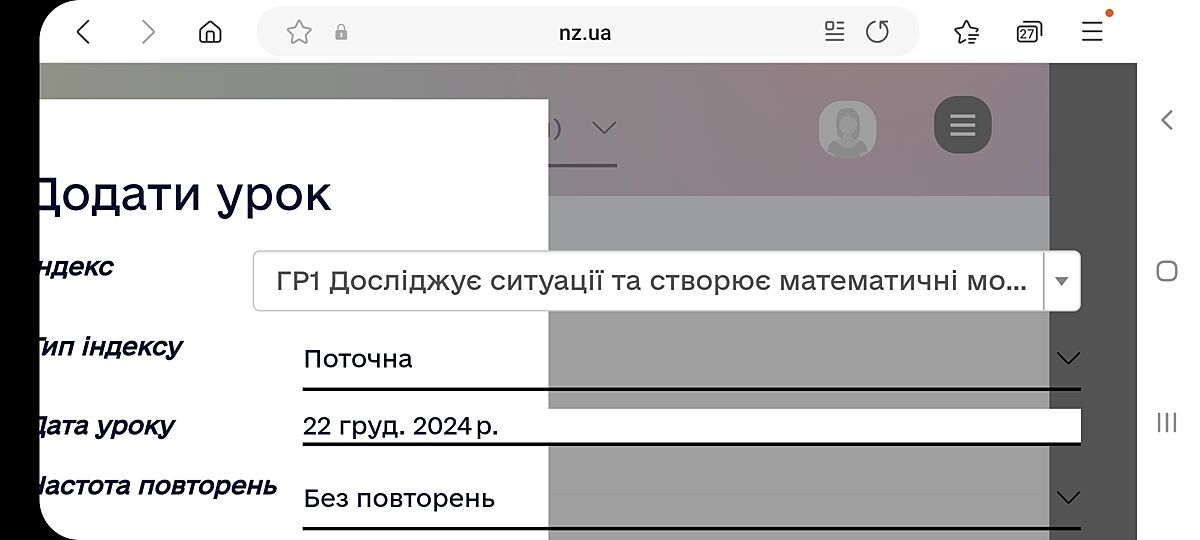Screen dimensions: 1200x540
Task: Tap the browser back arrow
Action: (x=84, y=33)
